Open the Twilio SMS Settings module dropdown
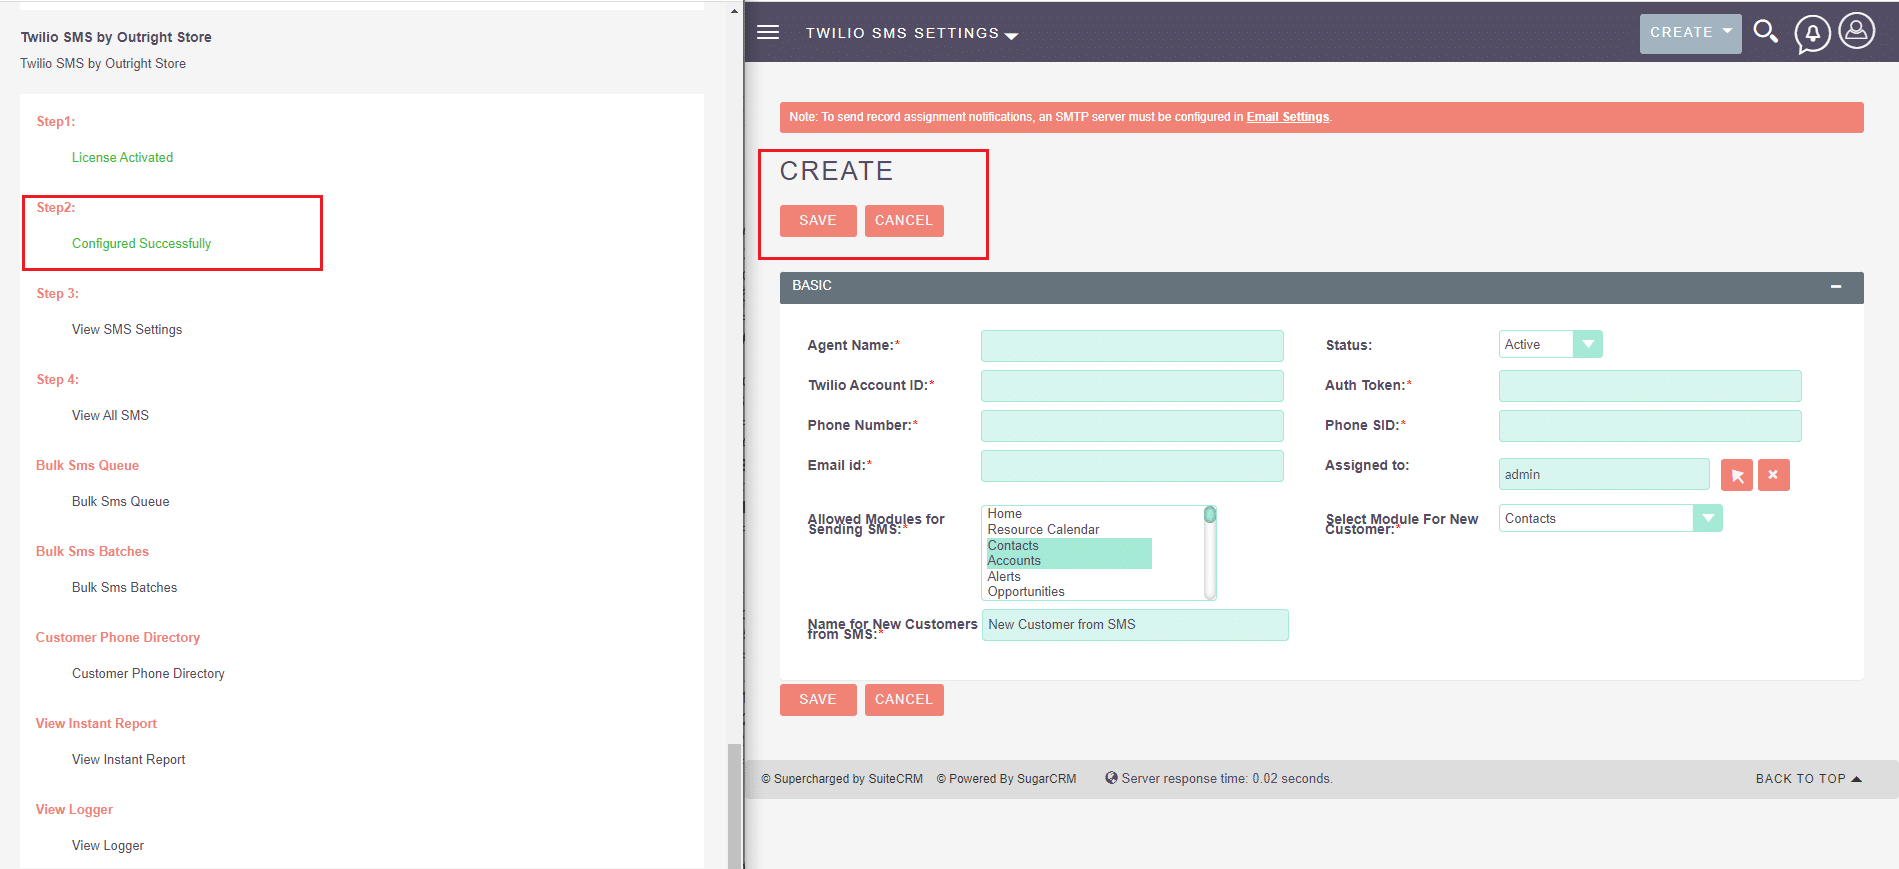The height and width of the screenshot is (869, 1899). tap(912, 33)
